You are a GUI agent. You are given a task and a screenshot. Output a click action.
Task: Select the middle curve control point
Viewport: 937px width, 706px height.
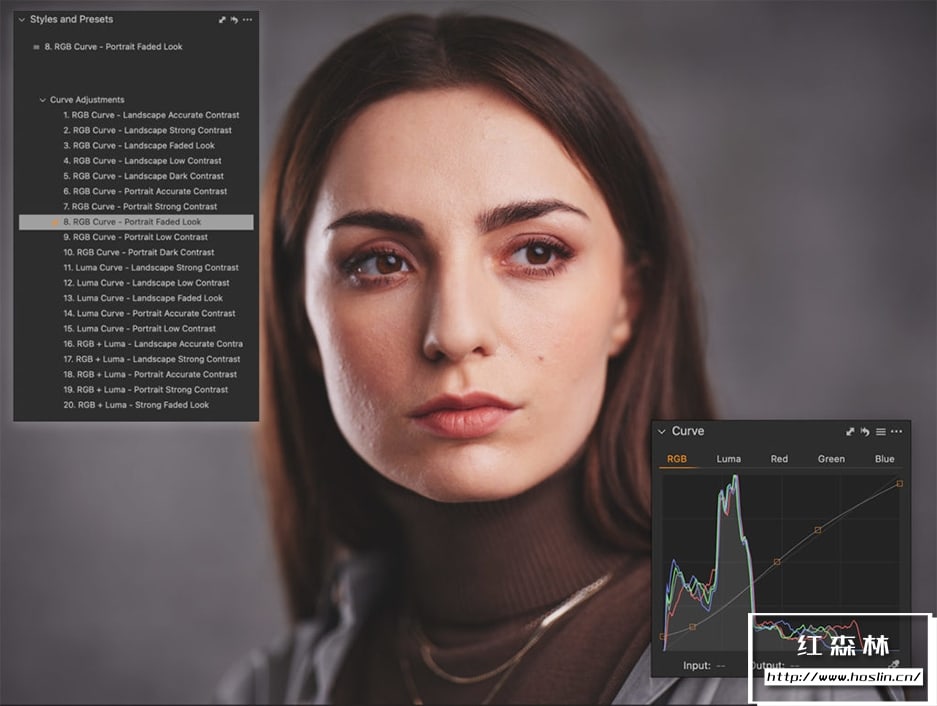click(x=777, y=562)
